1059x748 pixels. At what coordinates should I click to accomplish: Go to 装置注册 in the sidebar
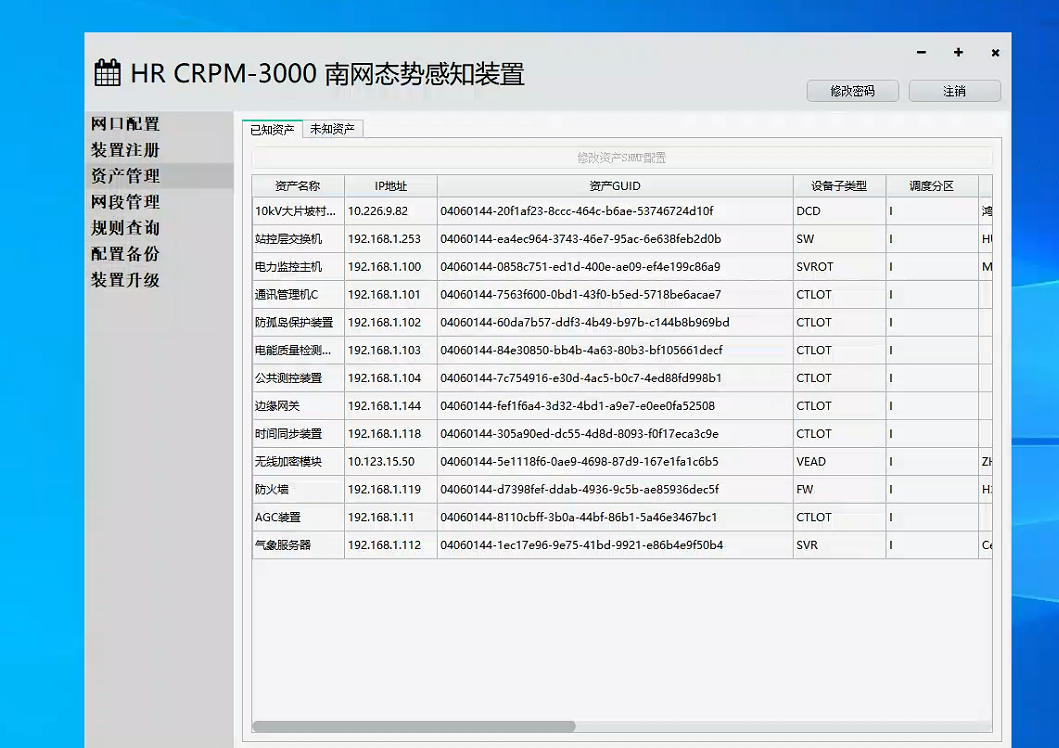click(x=125, y=150)
